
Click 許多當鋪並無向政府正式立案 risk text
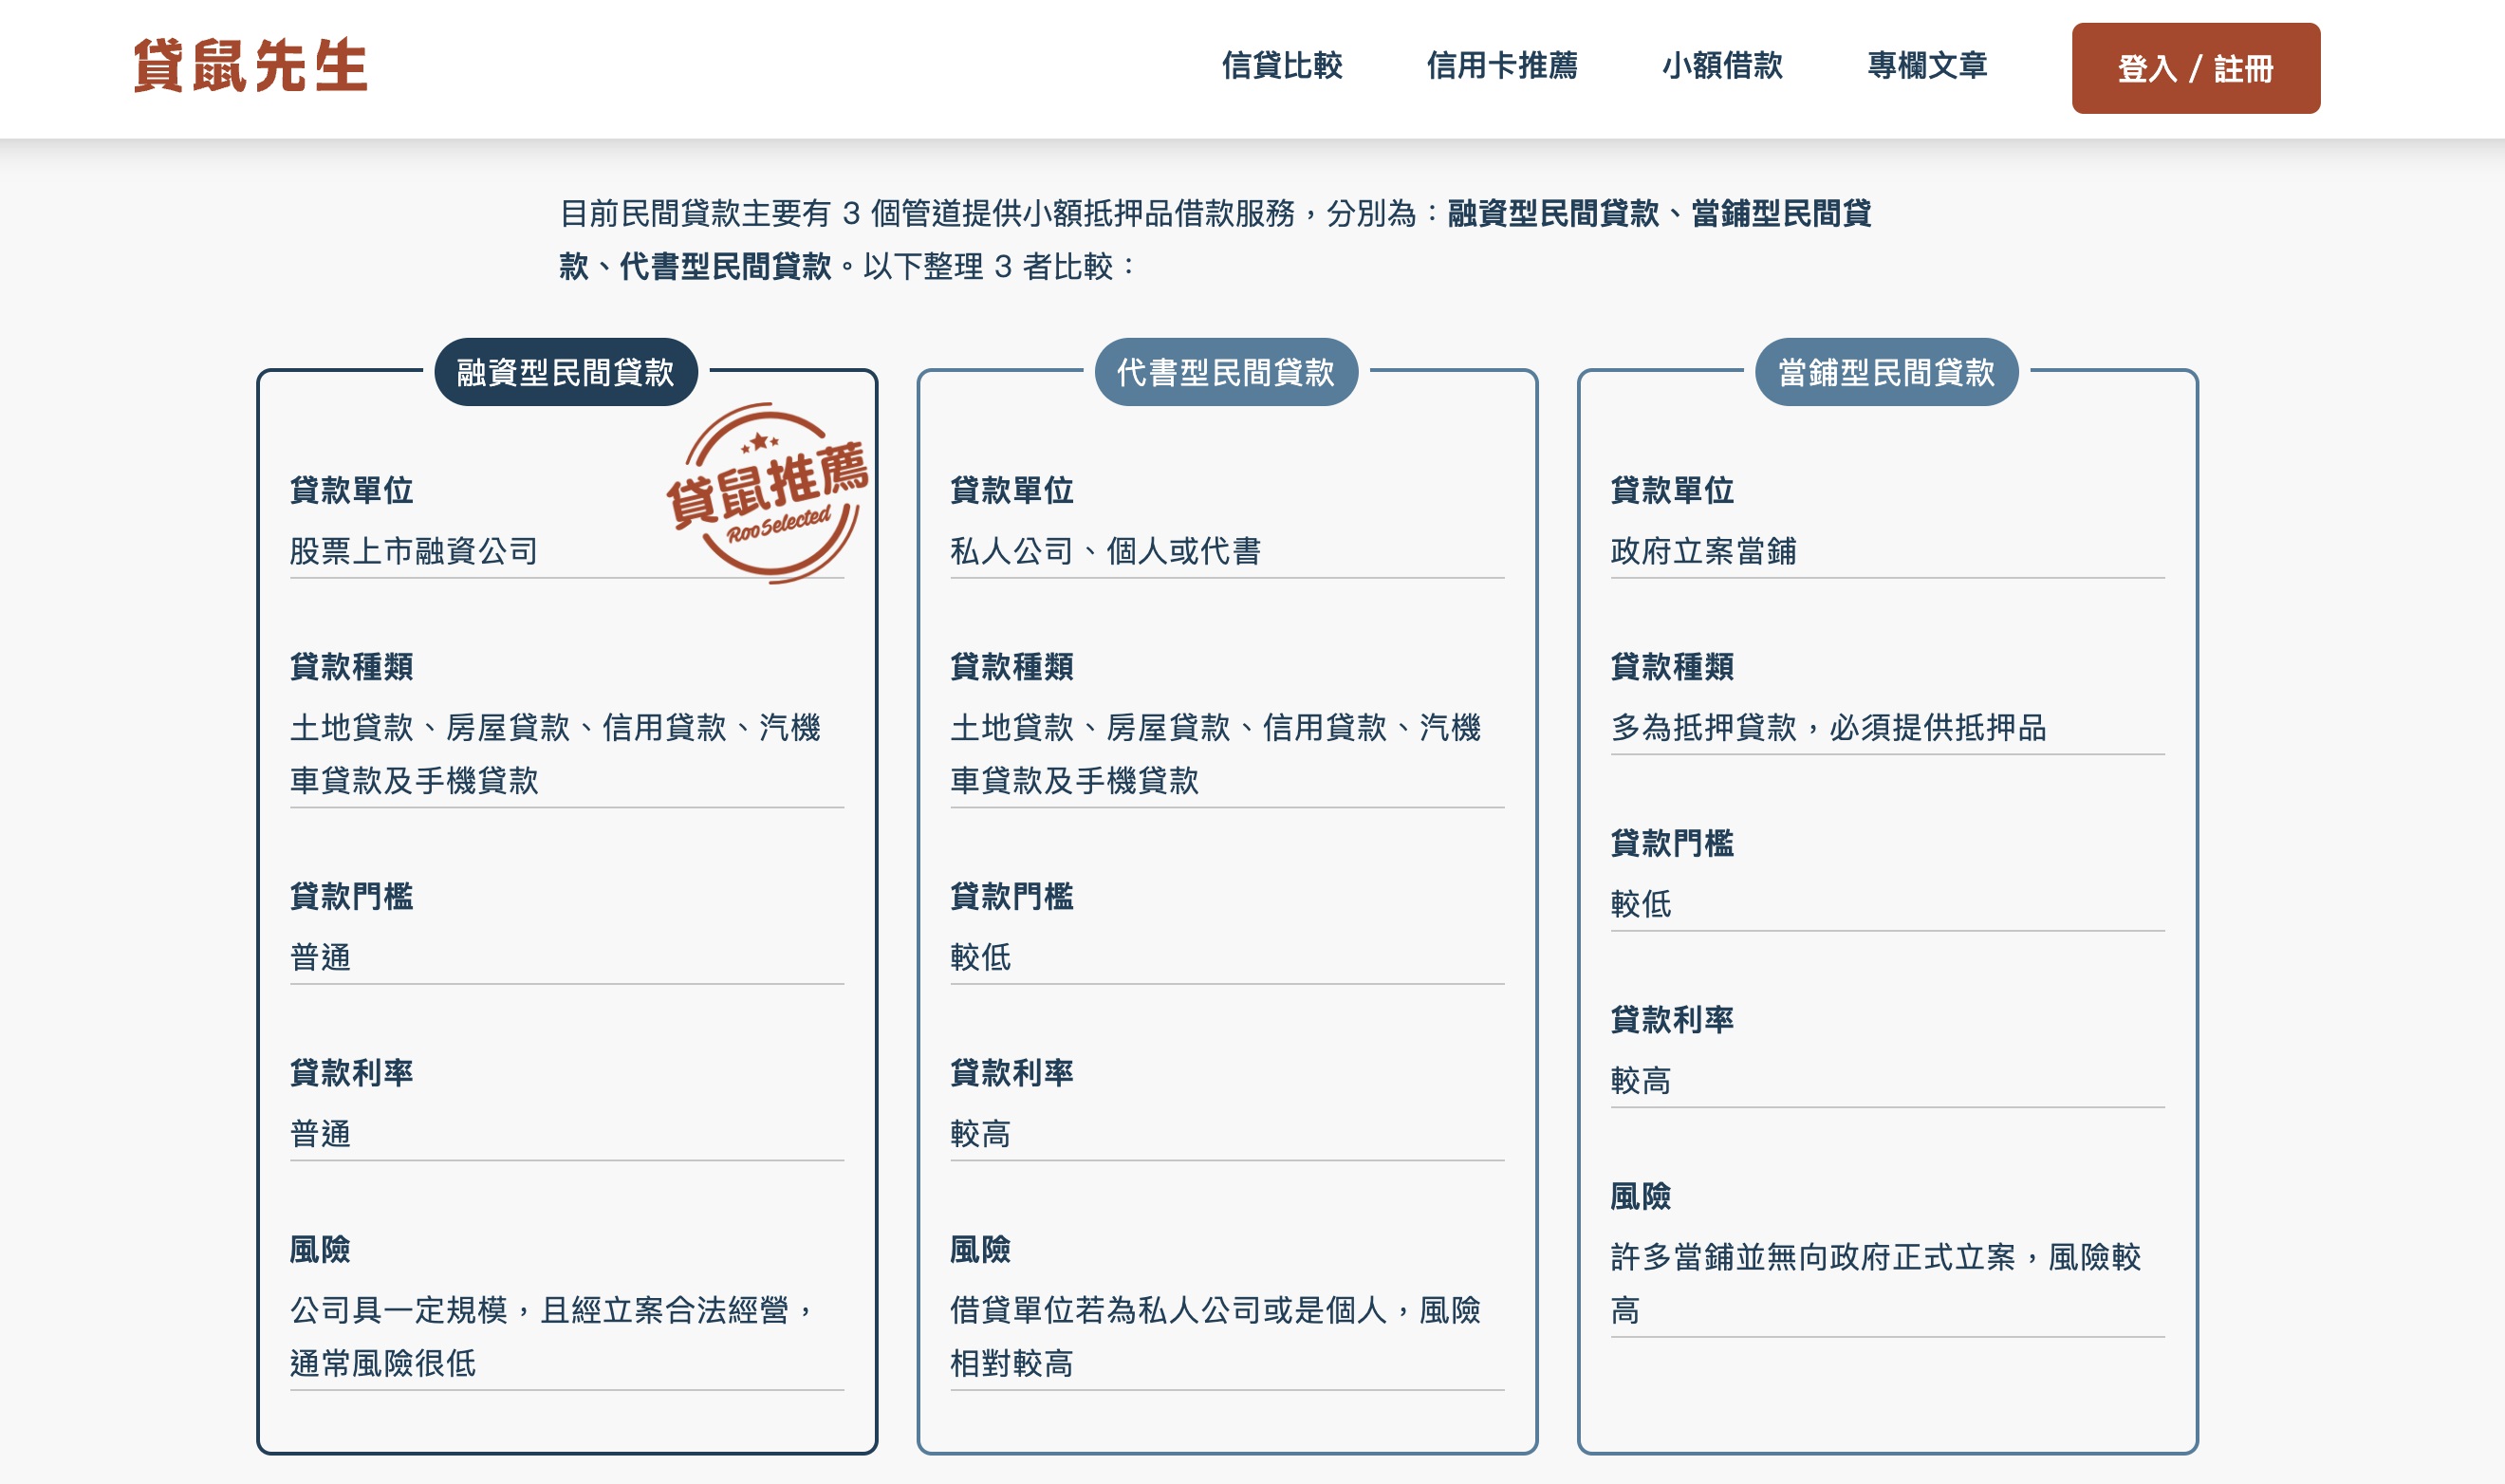click(1875, 1284)
